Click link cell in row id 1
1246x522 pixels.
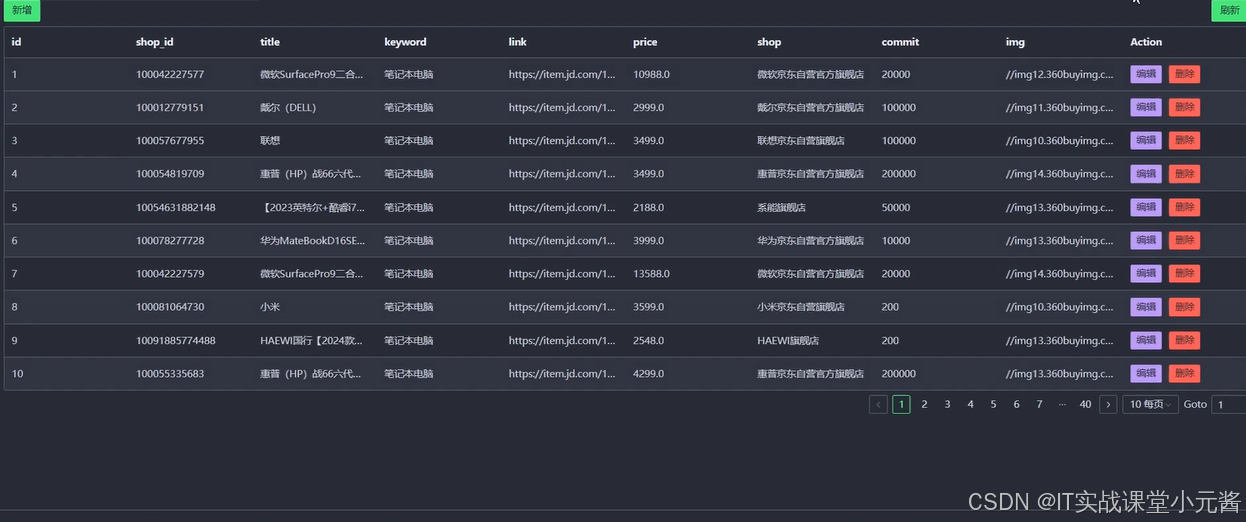tap(562, 74)
